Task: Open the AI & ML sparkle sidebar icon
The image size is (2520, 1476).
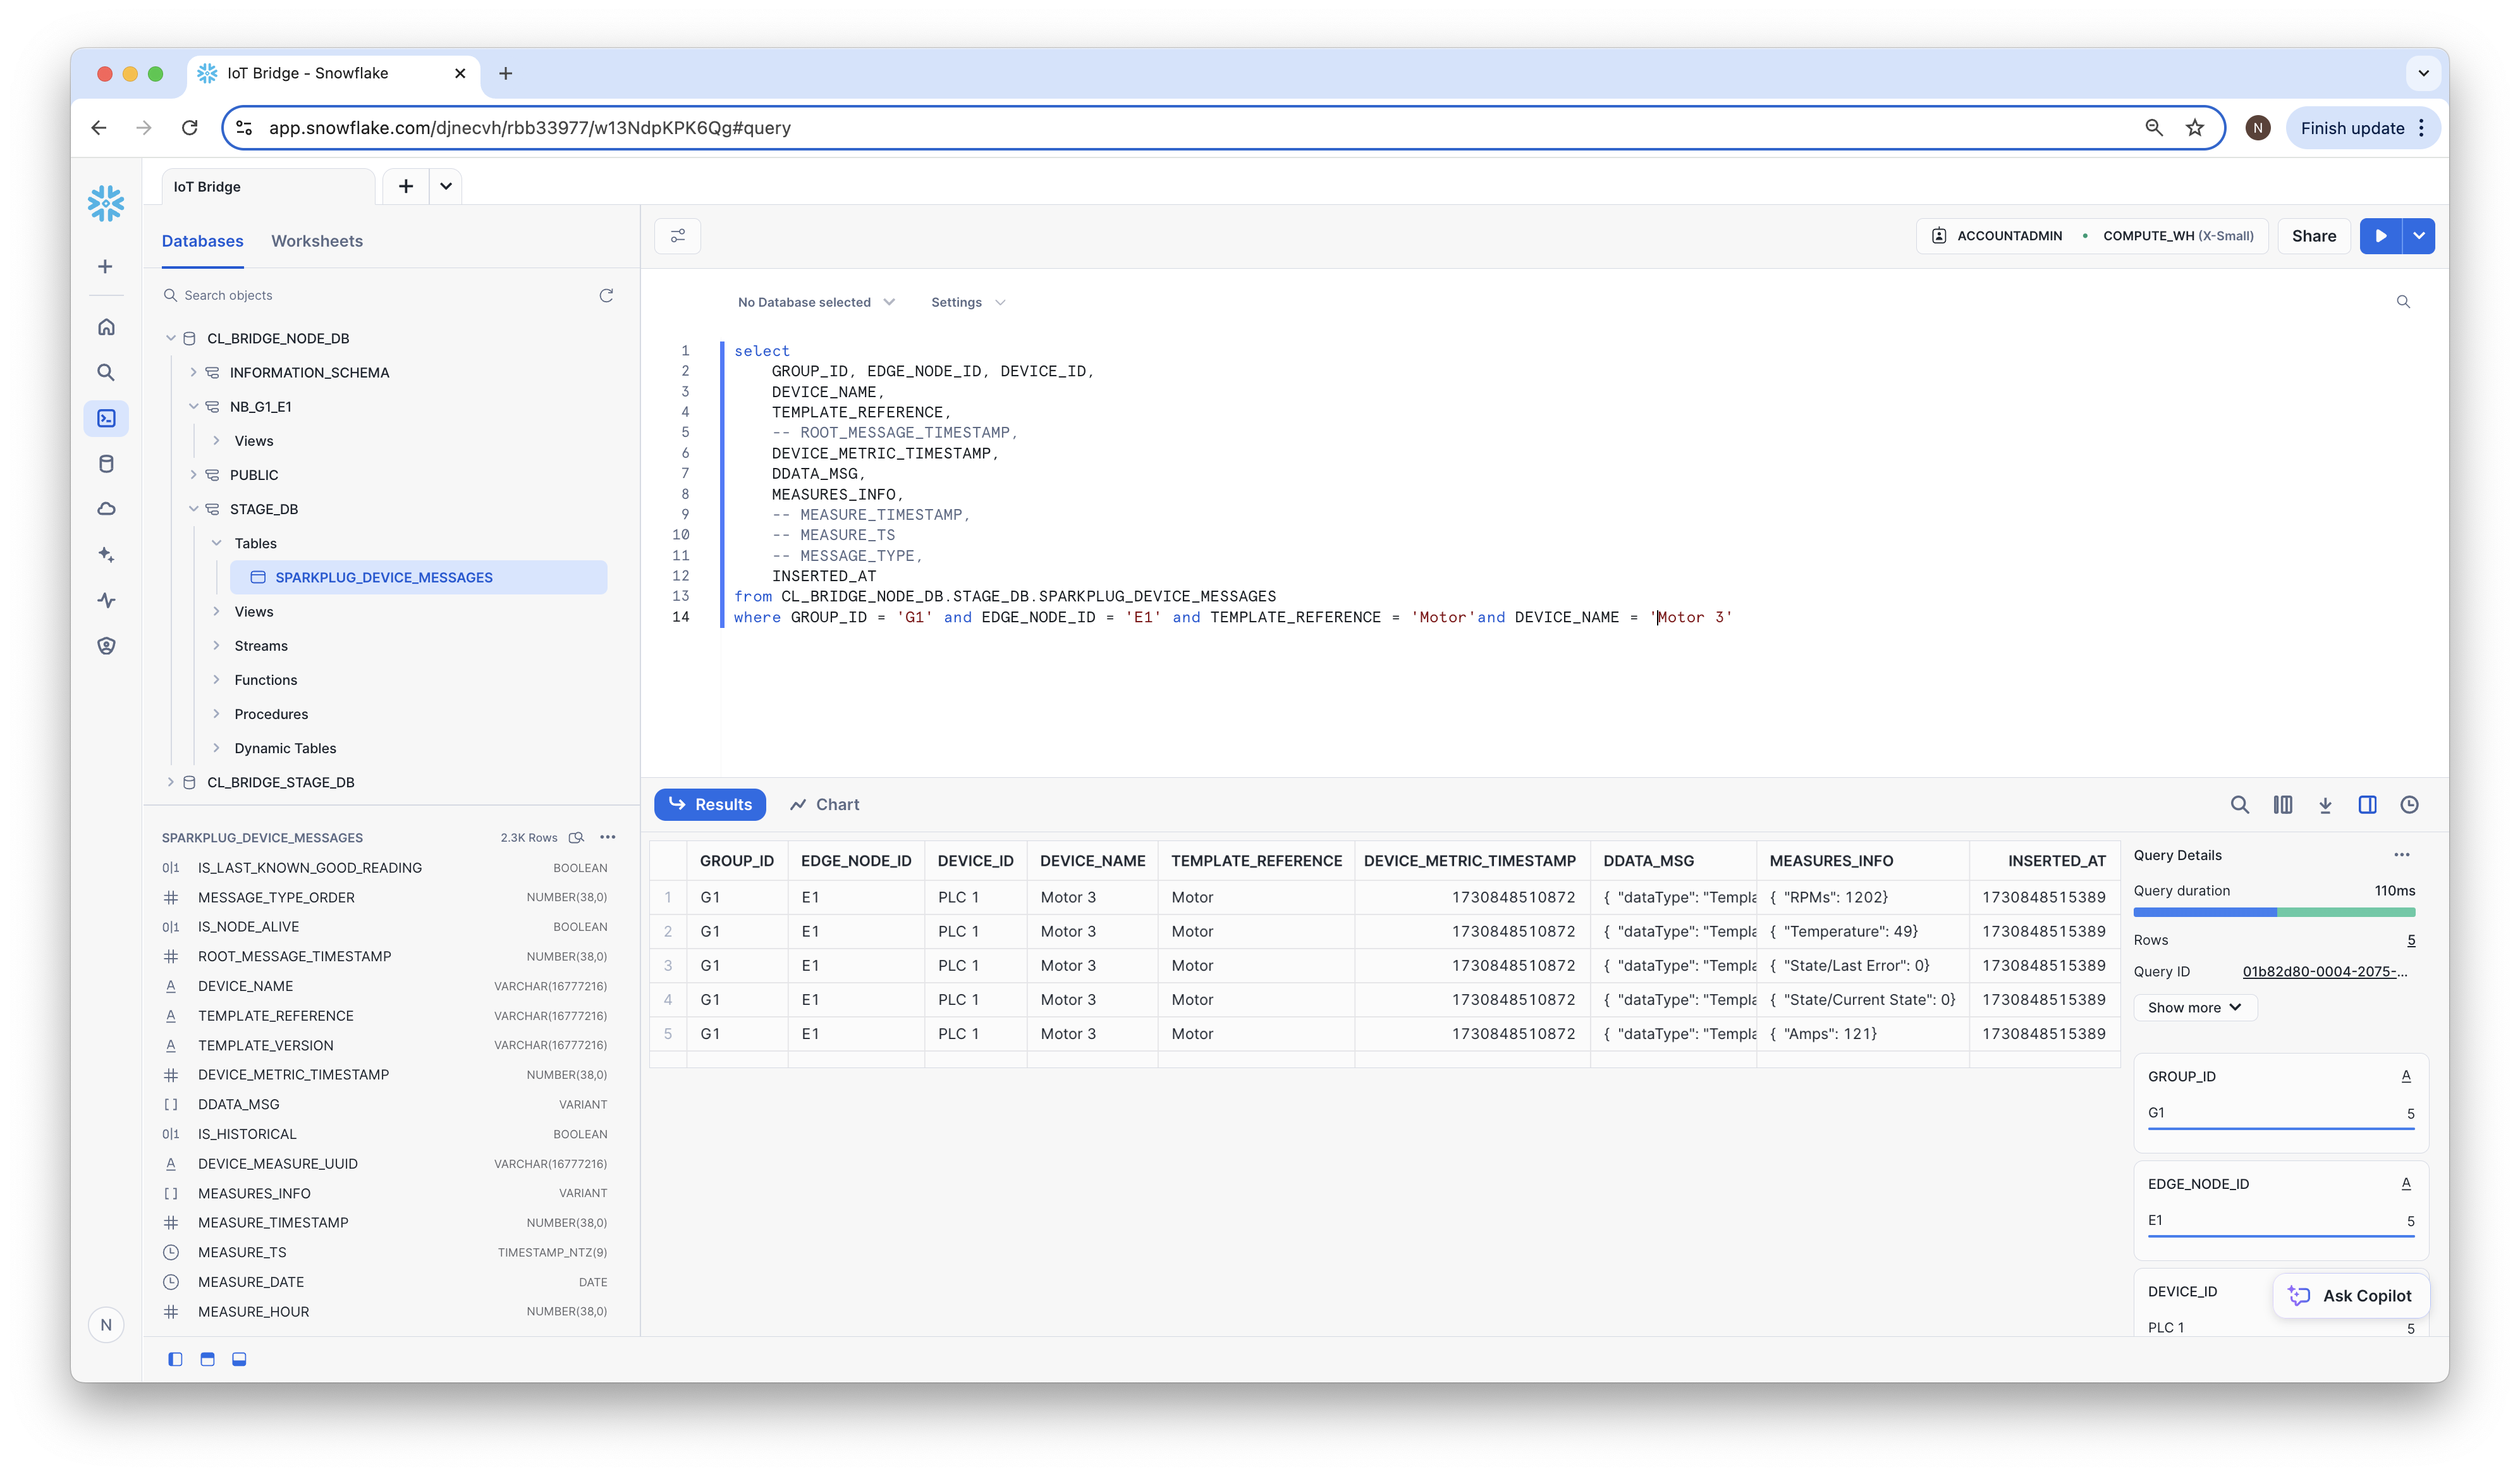Action: [106, 554]
